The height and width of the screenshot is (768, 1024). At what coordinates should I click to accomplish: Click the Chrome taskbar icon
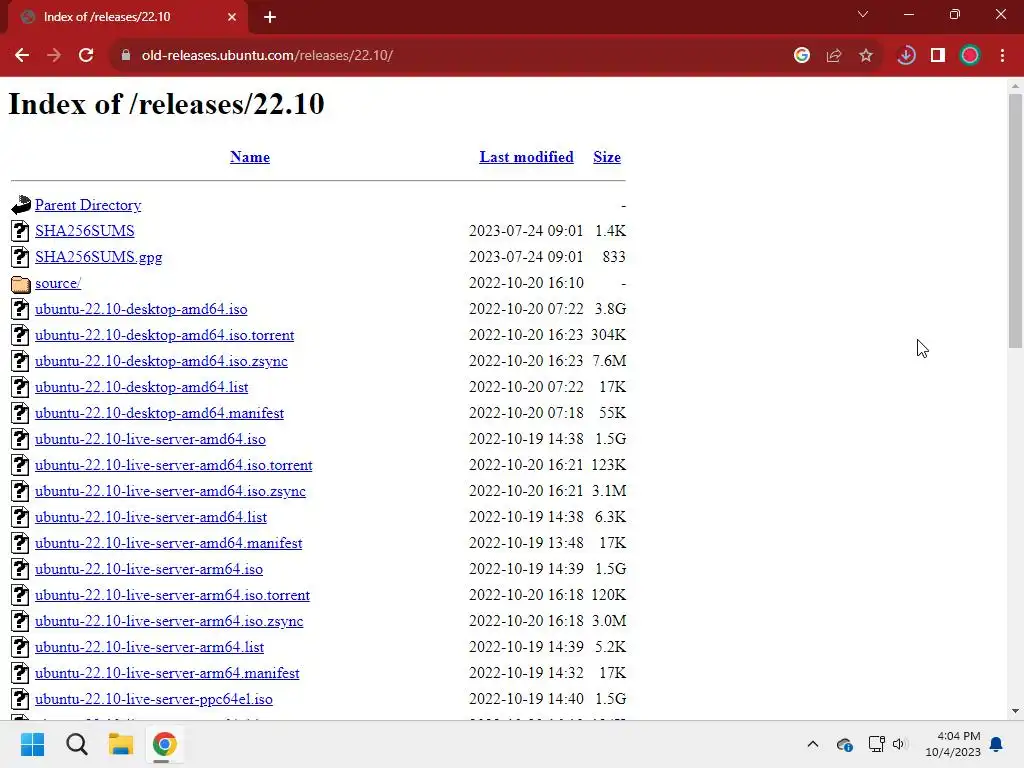pyautogui.click(x=165, y=744)
